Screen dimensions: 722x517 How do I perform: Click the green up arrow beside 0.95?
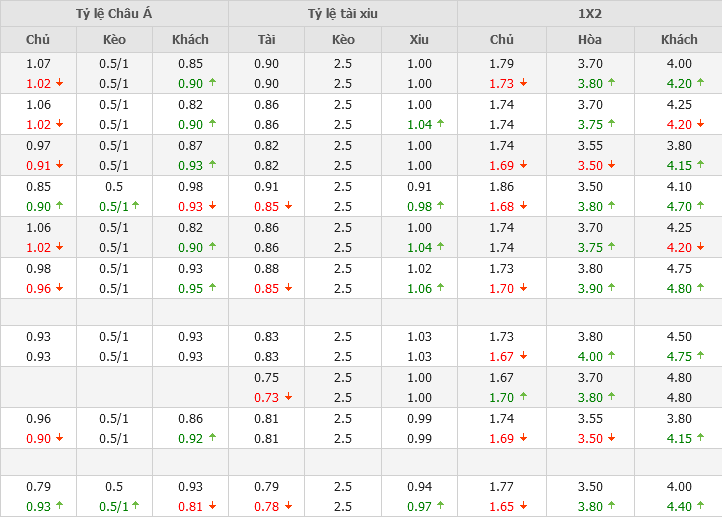212,288
